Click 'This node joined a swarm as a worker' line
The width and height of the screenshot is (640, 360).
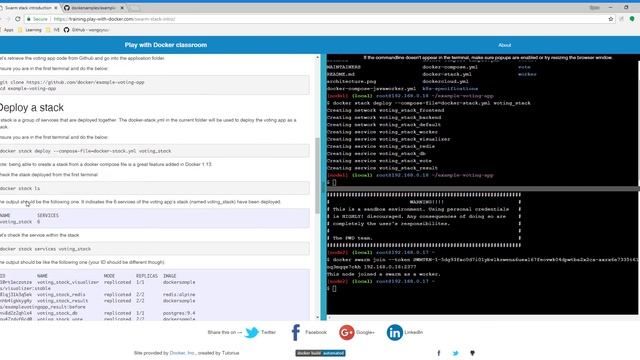coord(384,274)
